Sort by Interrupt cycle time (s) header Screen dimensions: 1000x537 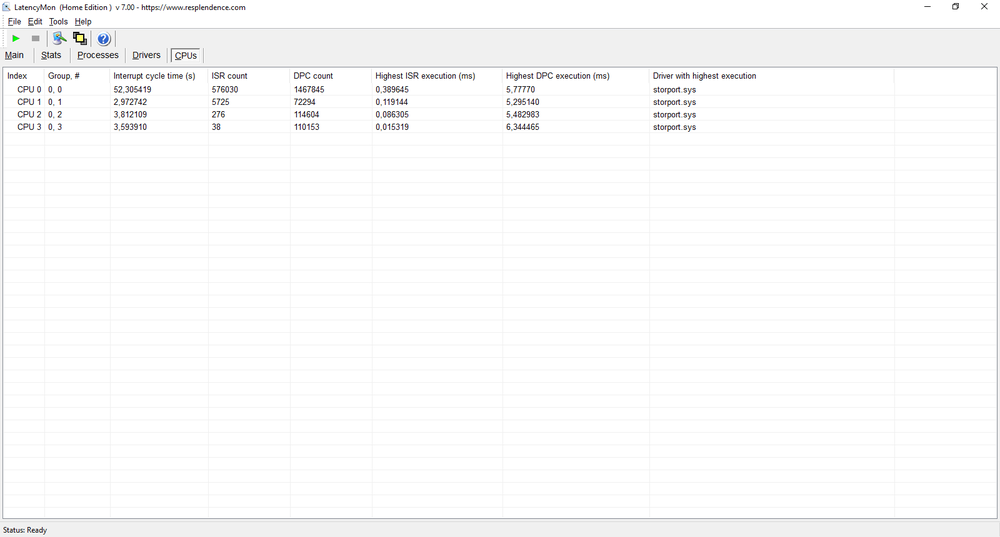(x=154, y=76)
